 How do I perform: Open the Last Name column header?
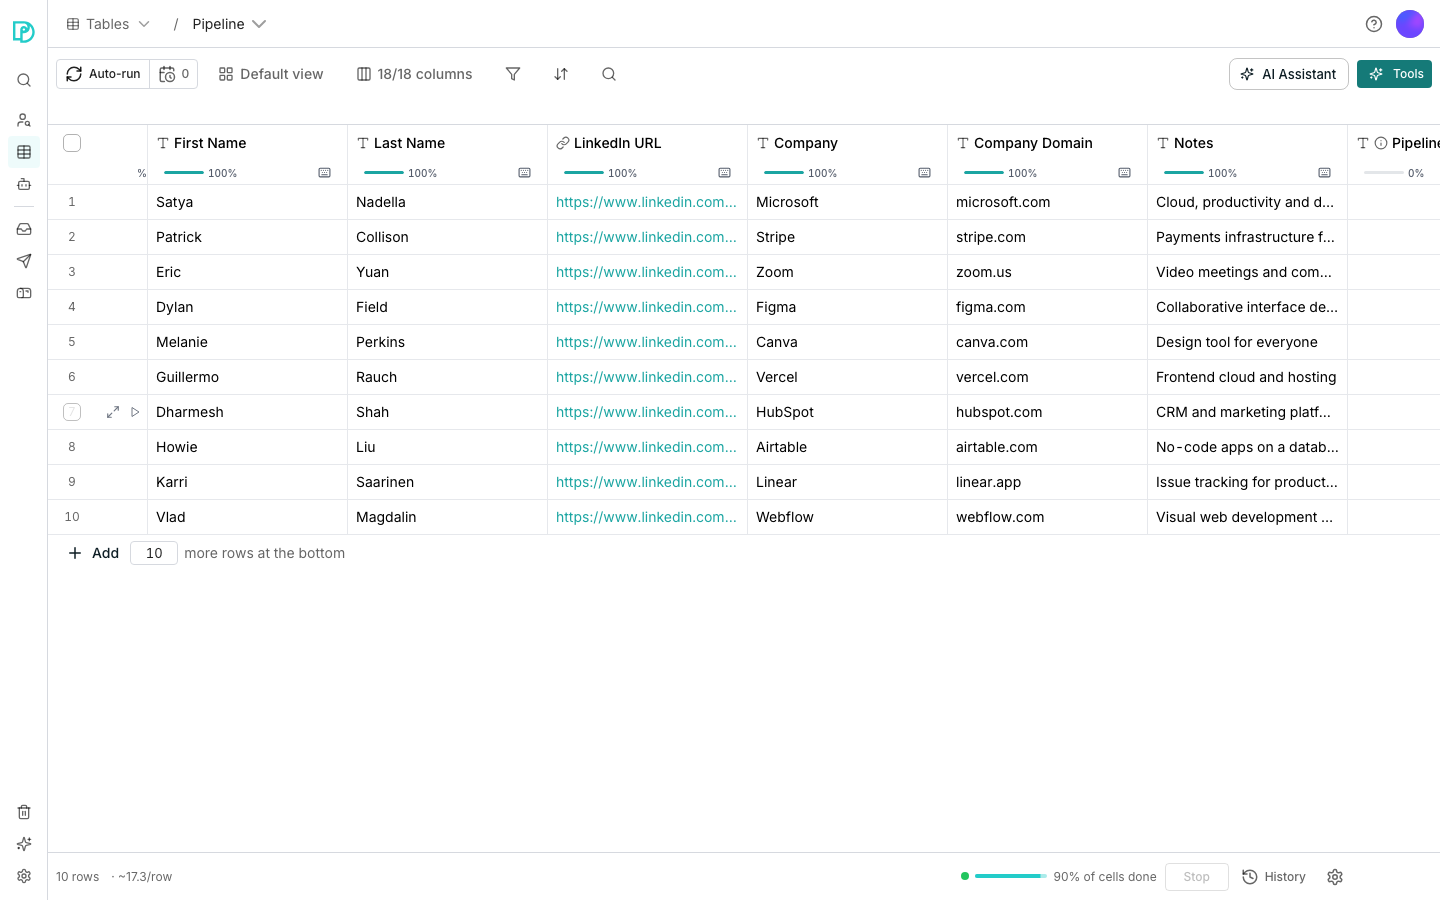[x=447, y=143]
